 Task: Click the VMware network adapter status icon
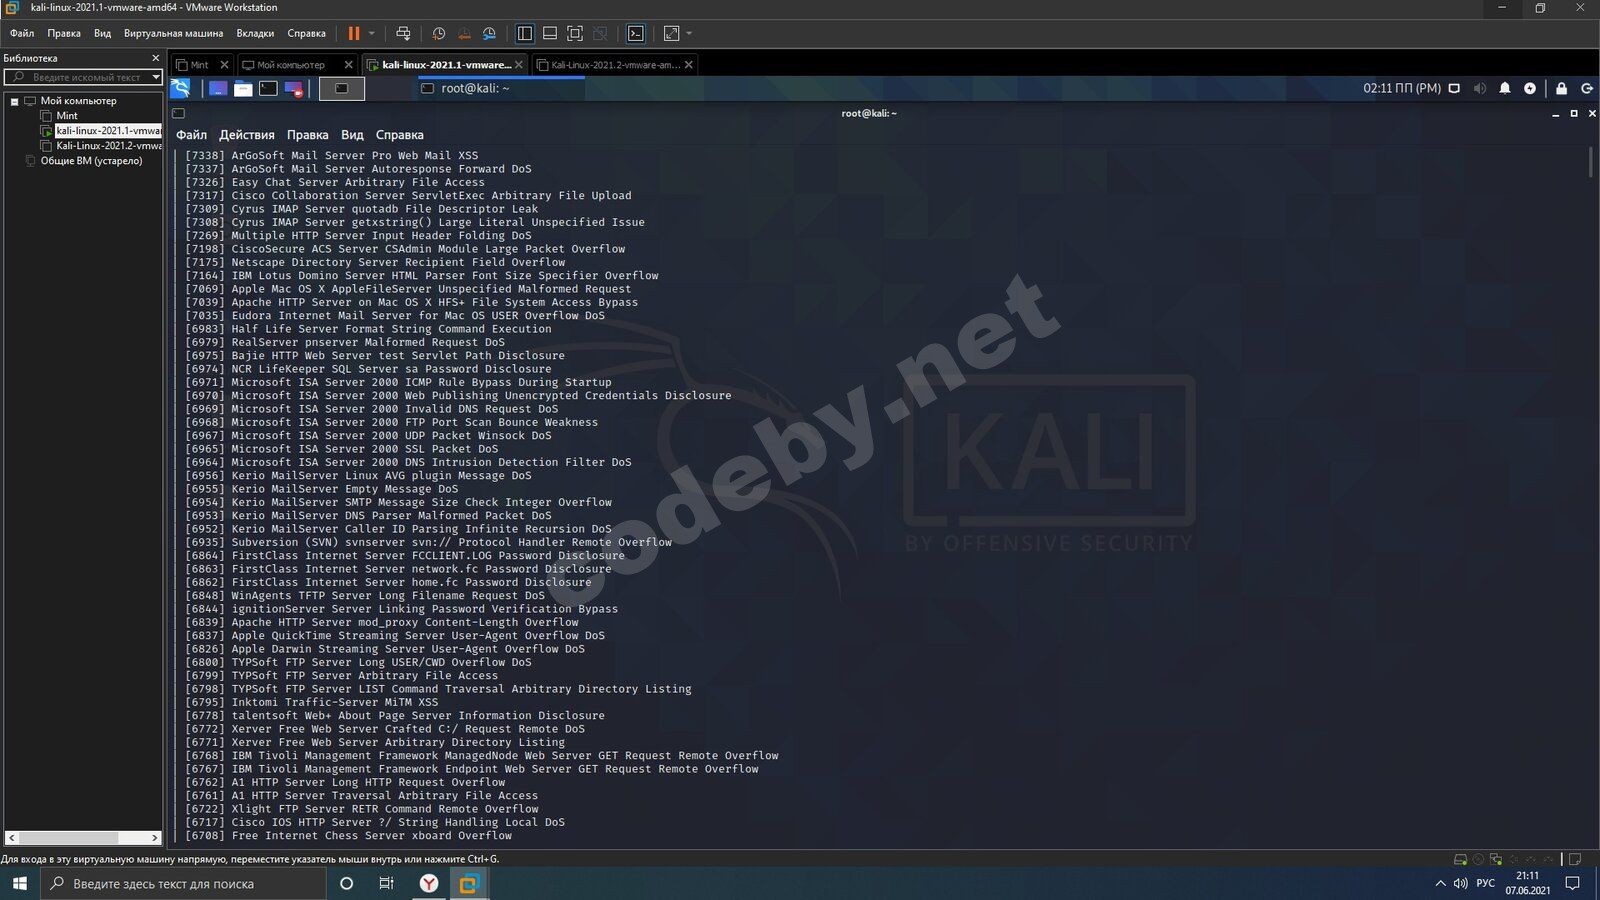tap(1496, 859)
